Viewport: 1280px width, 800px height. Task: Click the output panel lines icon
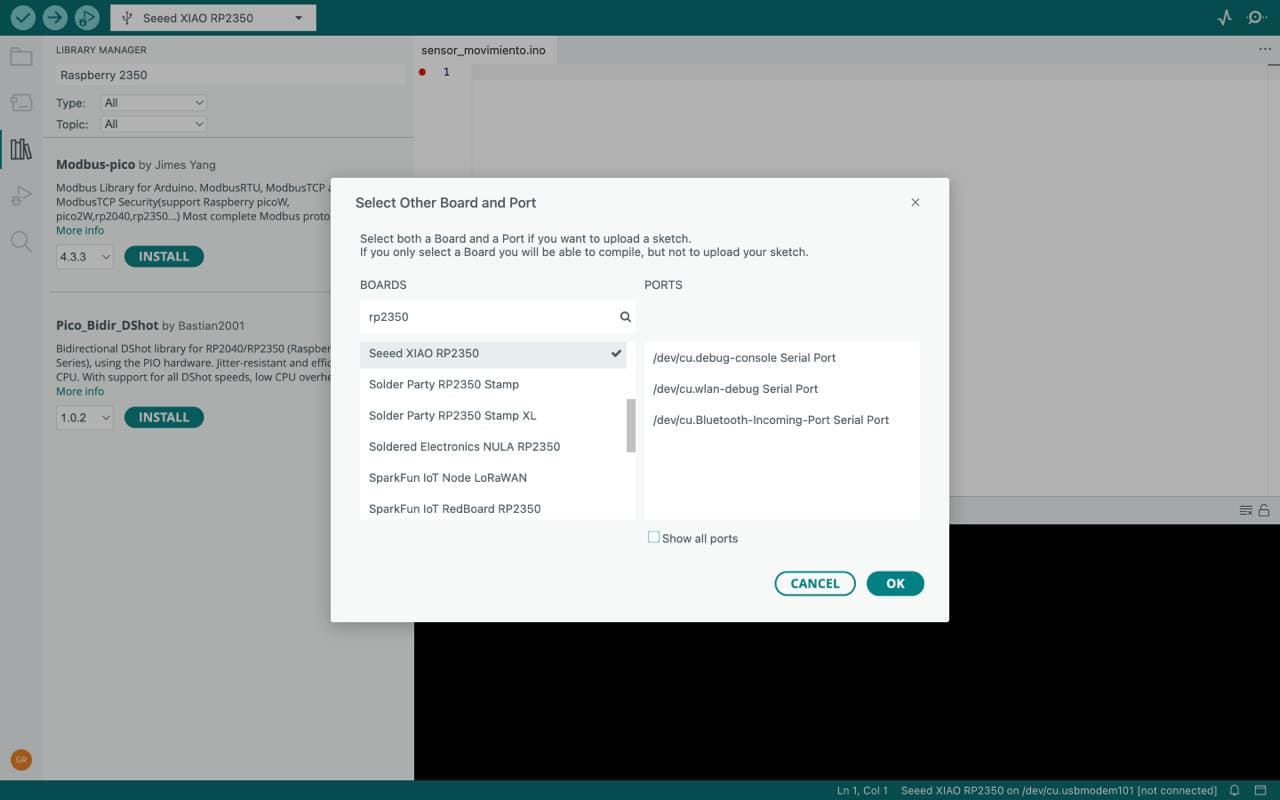(x=1246, y=510)
